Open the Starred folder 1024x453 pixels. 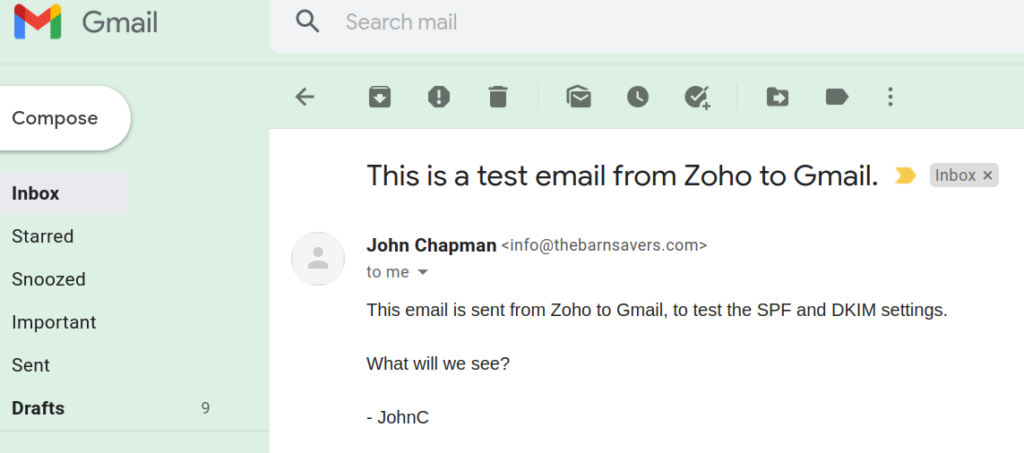pyautogui.click(x=42, y=236)
